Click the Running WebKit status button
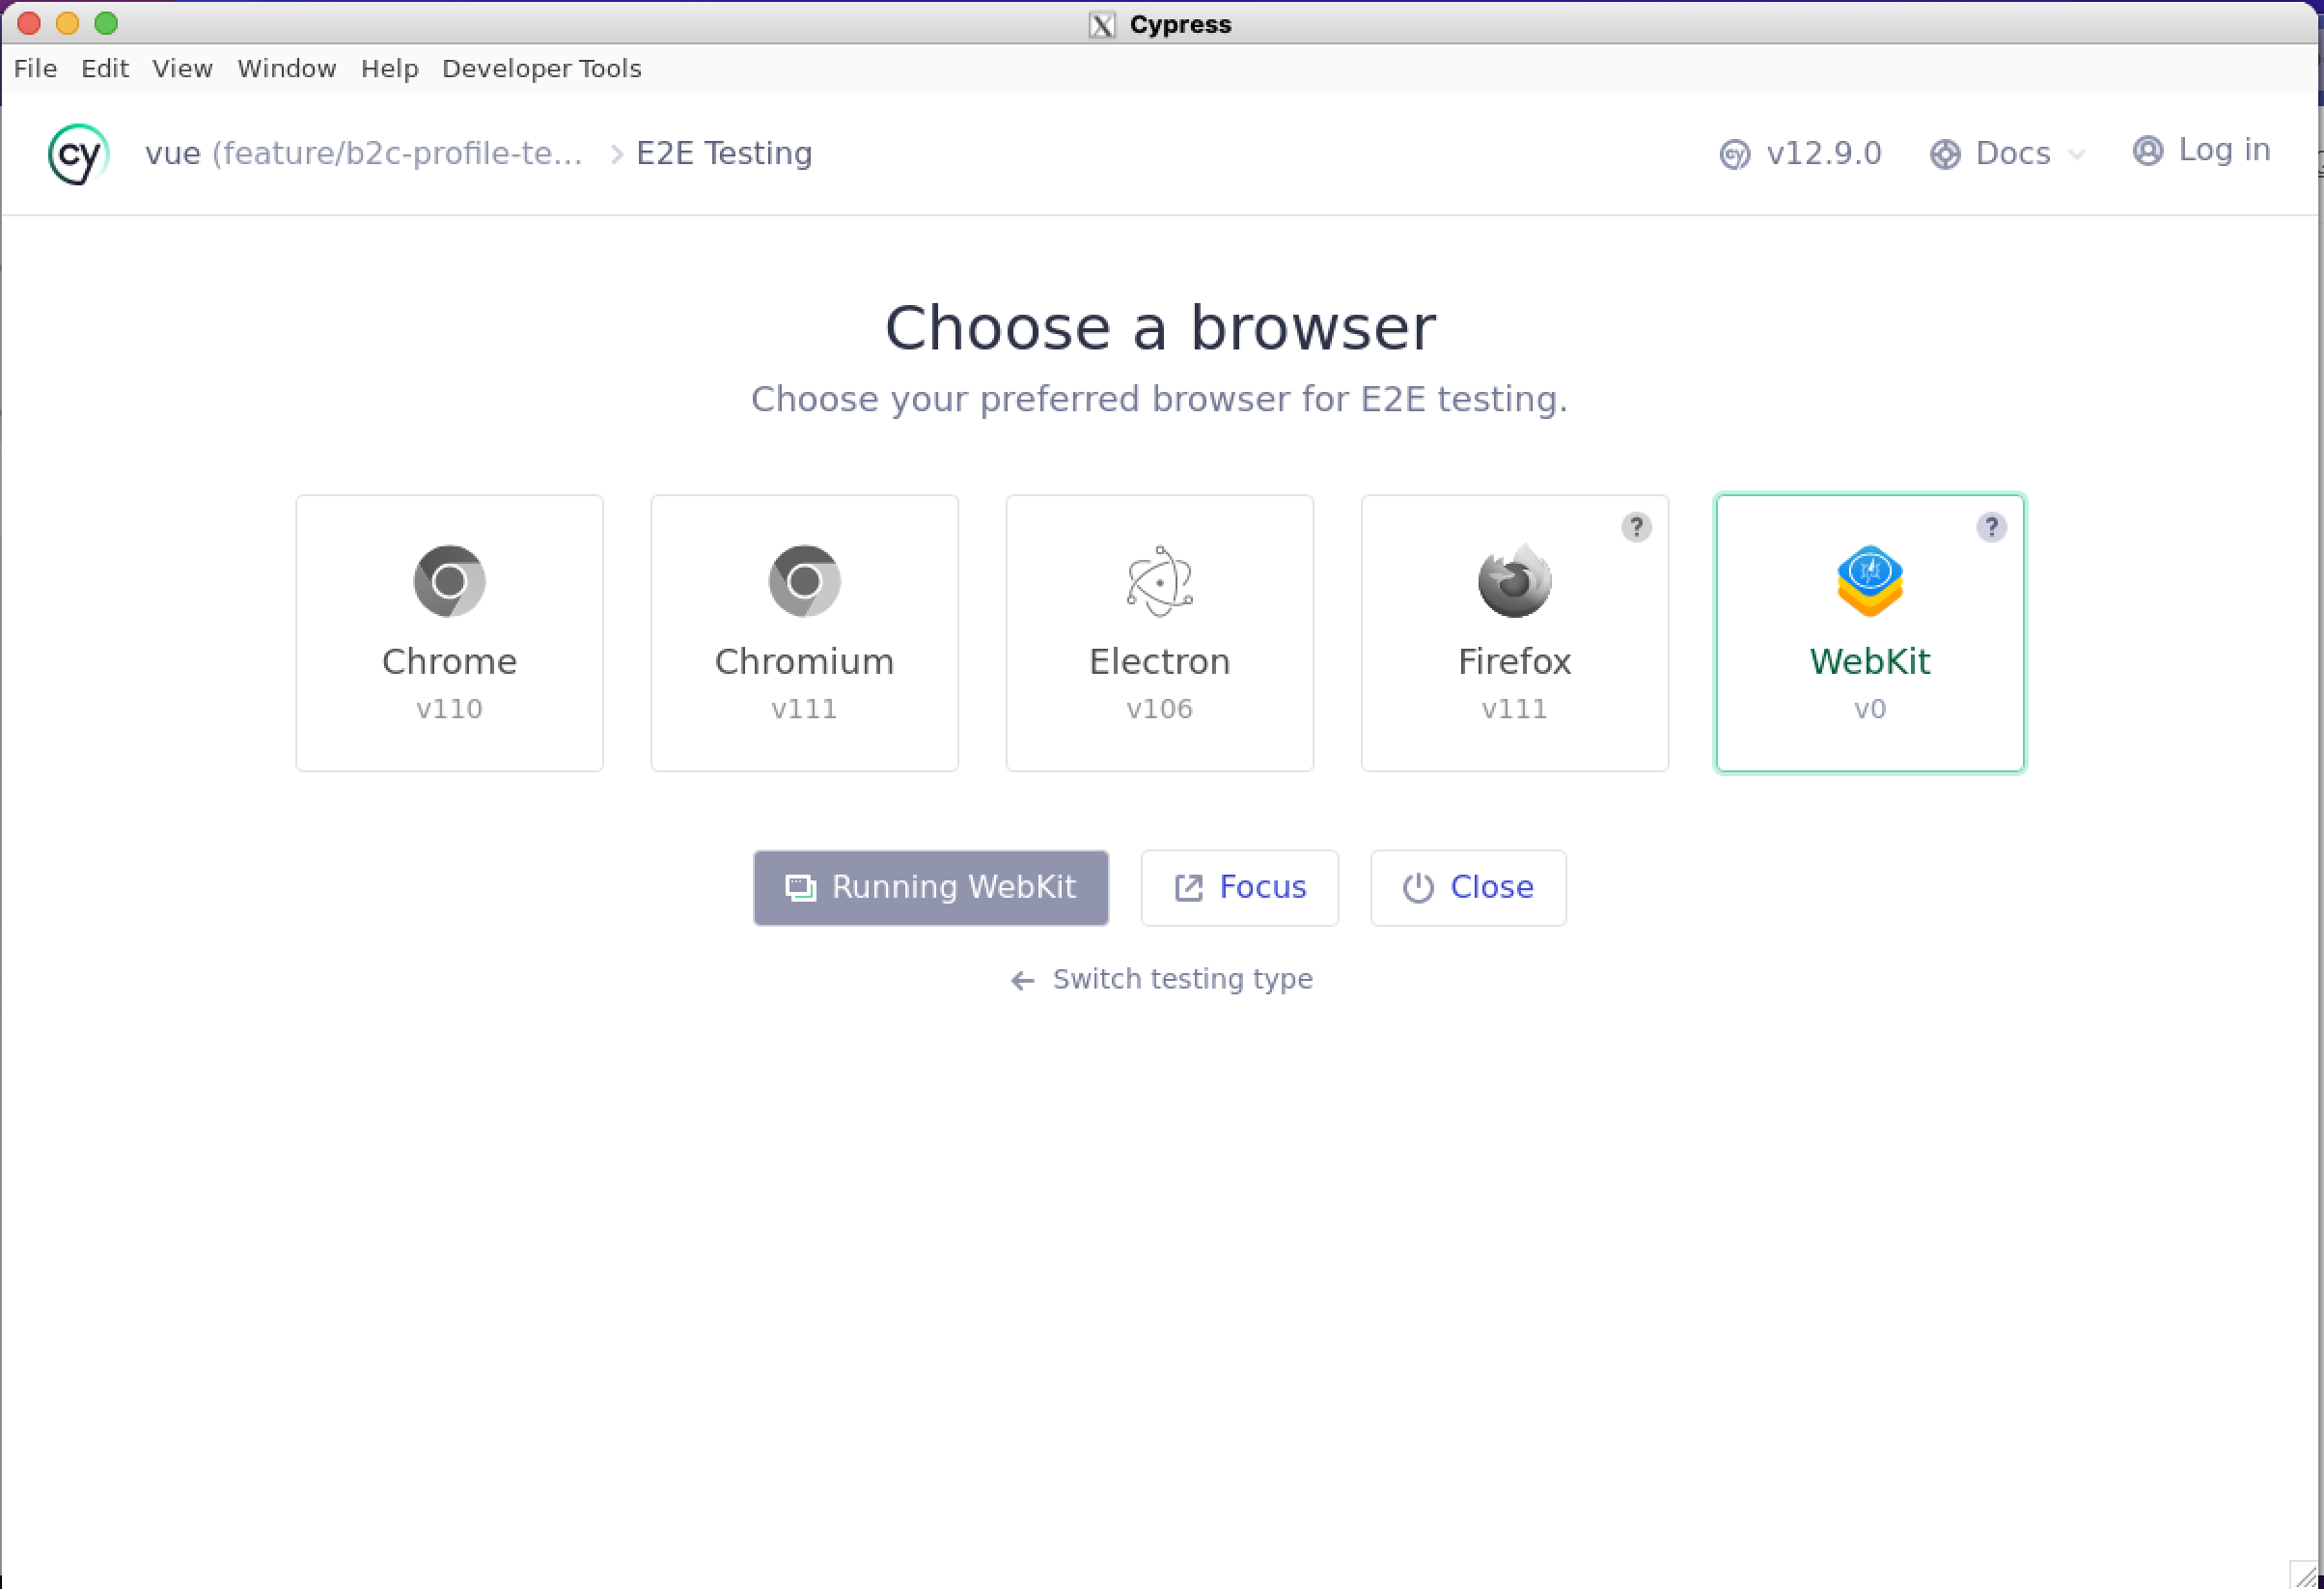The height and width of the screenshot is (1589, 2324). 930,887
